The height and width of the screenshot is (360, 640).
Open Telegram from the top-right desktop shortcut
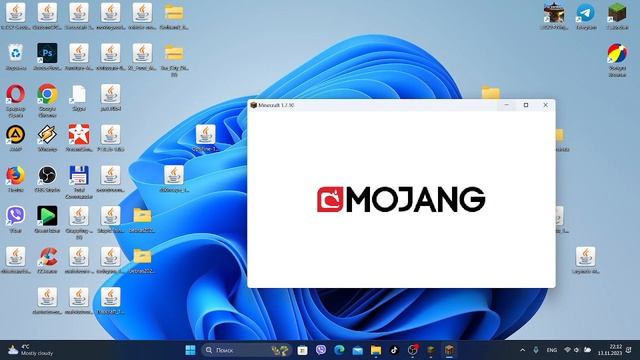pyautogui.click(x=586, y=13)
